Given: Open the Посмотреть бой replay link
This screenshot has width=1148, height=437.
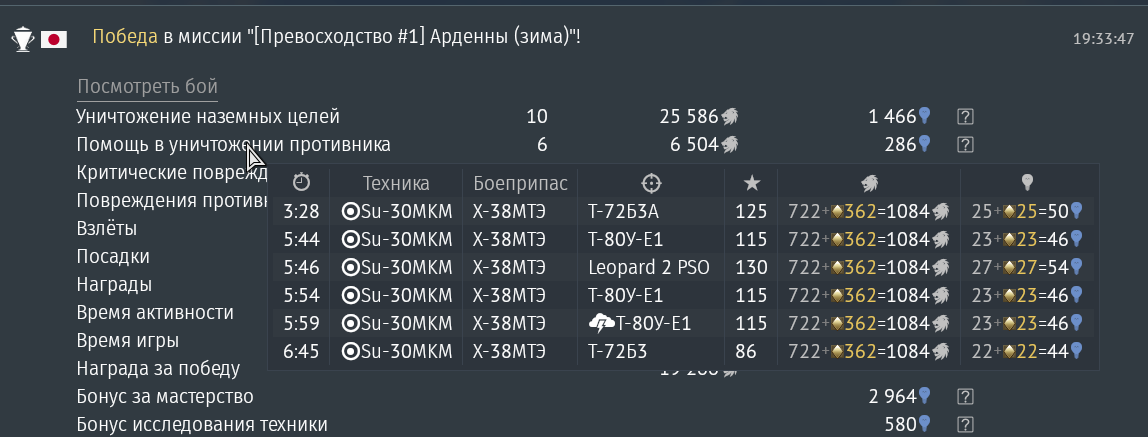Looking at the screenshot, I should (147, 86).
